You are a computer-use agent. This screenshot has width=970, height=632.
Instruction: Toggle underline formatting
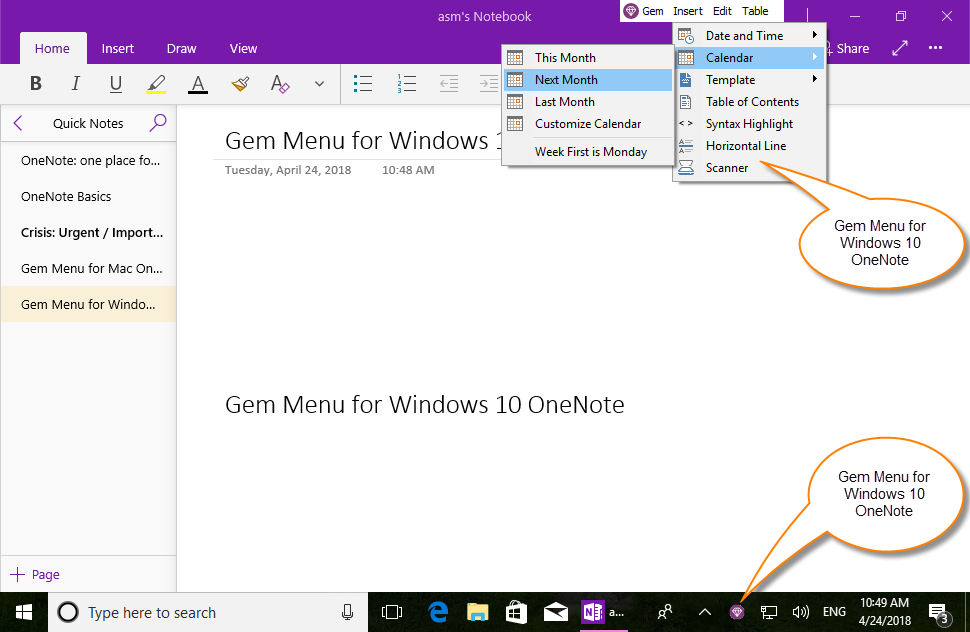click(116, 83)
